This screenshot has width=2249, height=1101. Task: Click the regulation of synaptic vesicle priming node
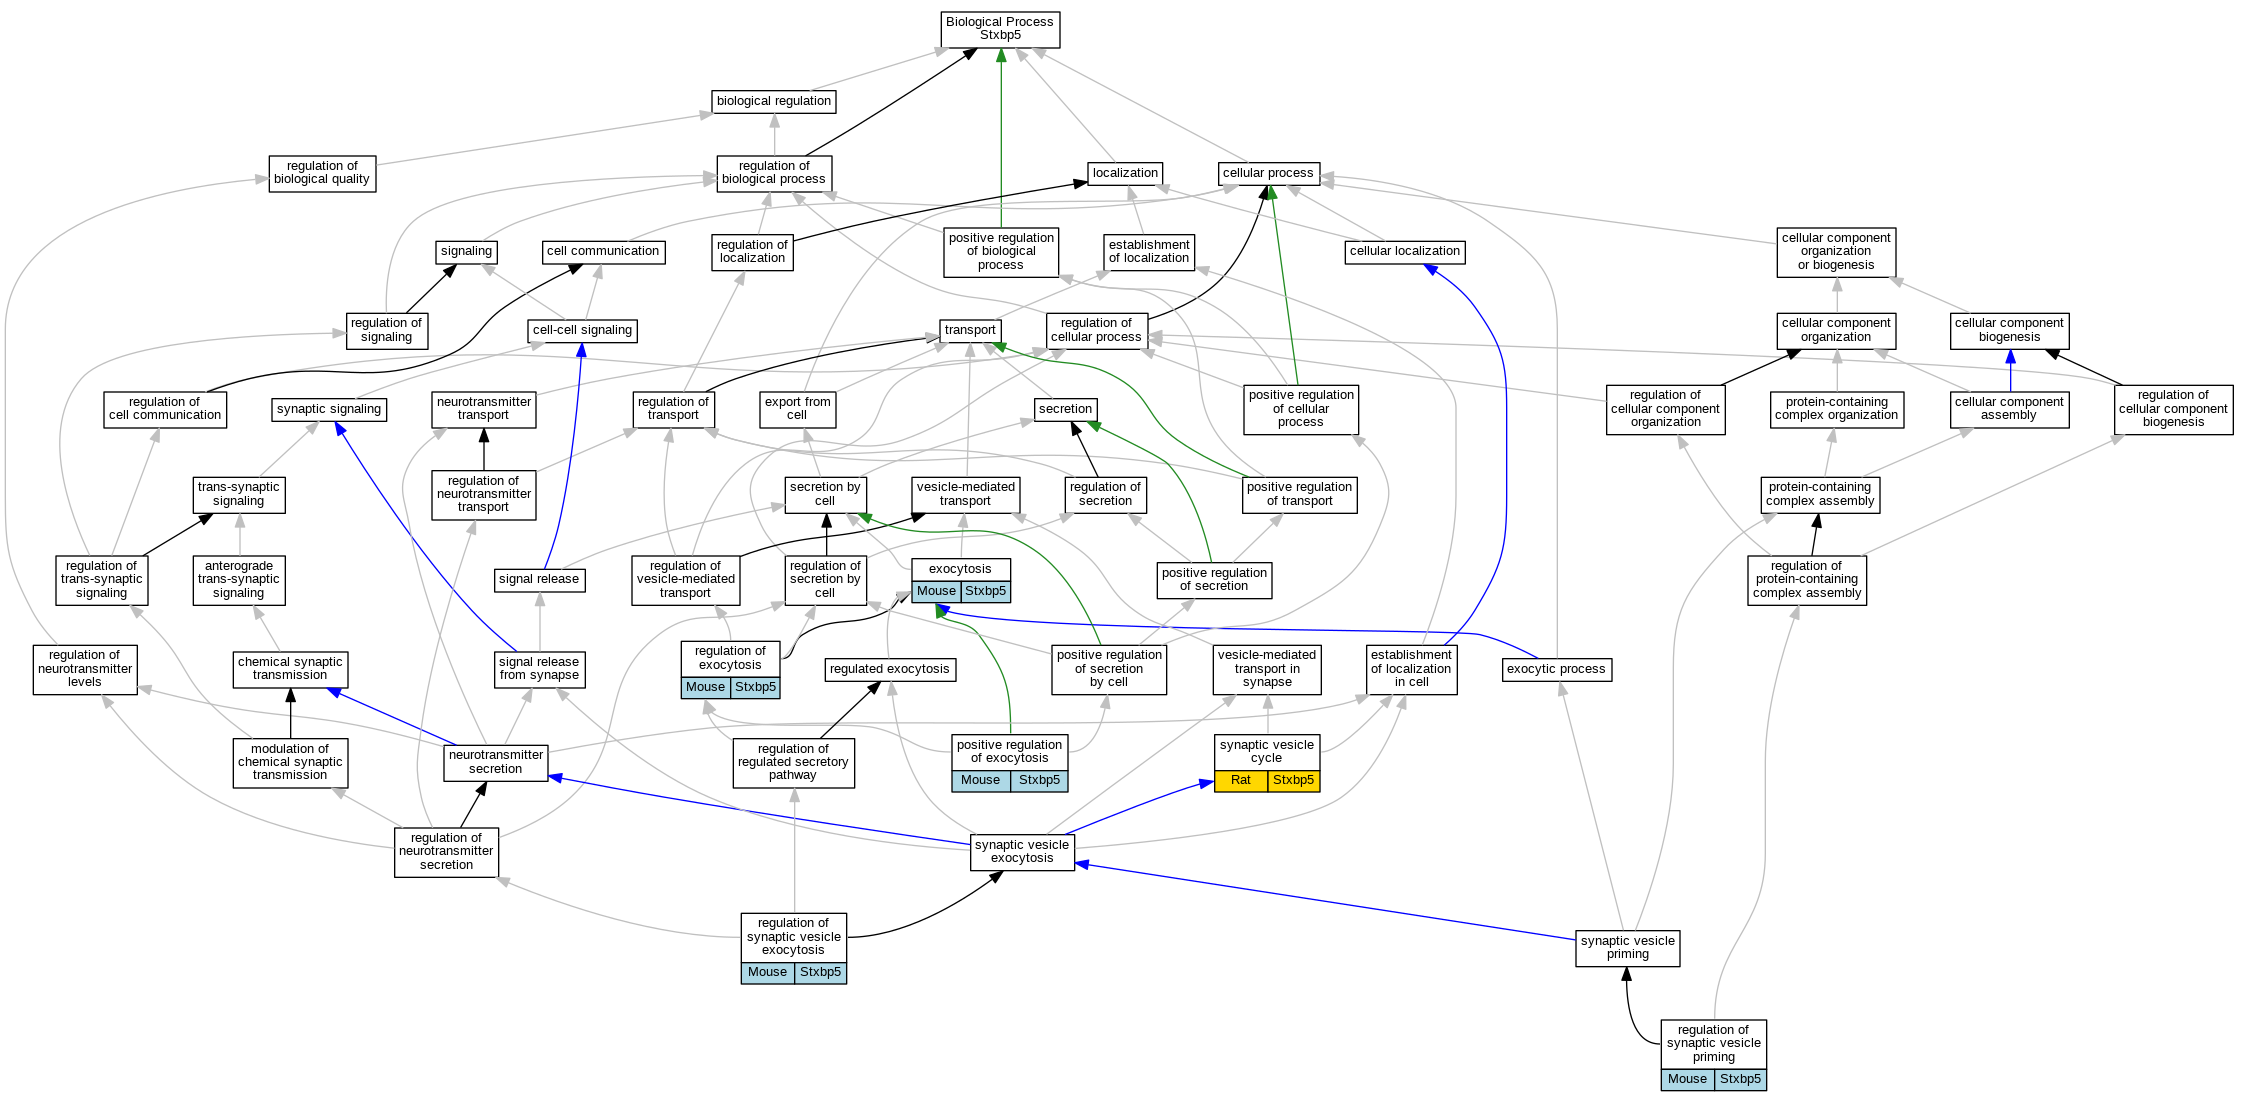[1713, 1043]
